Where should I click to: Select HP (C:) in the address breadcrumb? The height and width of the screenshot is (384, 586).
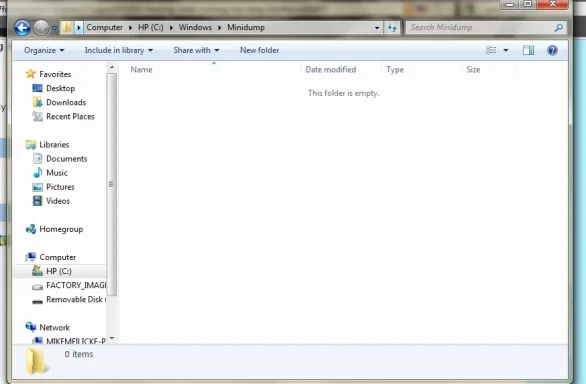click(151, 28)
